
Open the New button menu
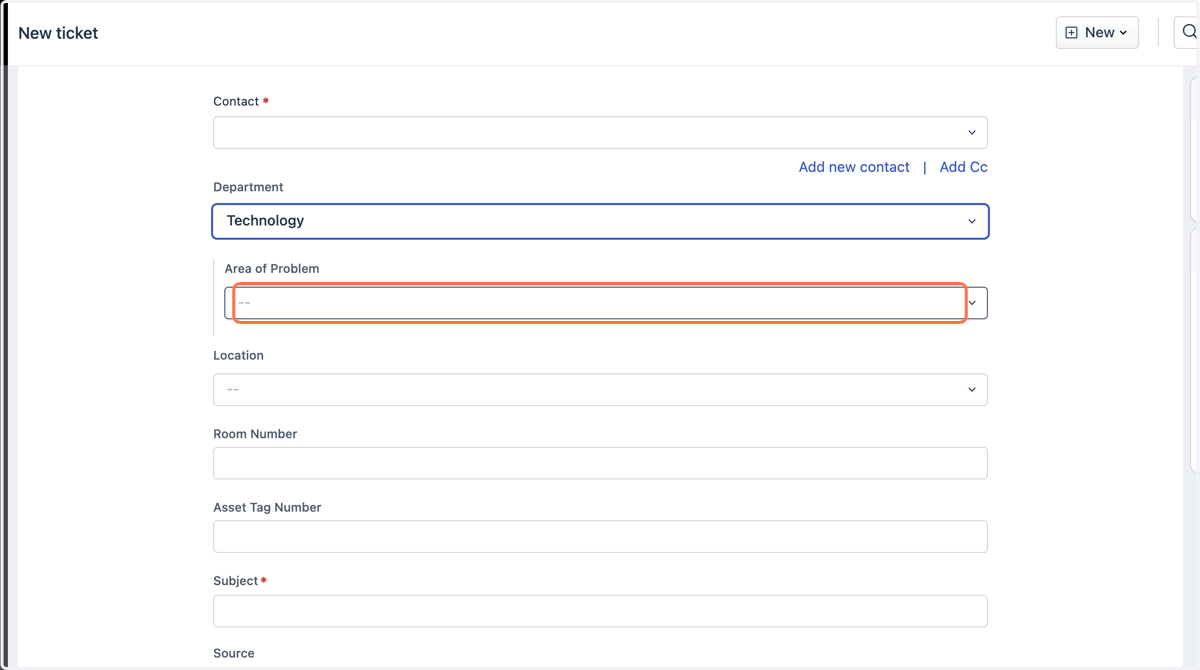(1097, 33)
